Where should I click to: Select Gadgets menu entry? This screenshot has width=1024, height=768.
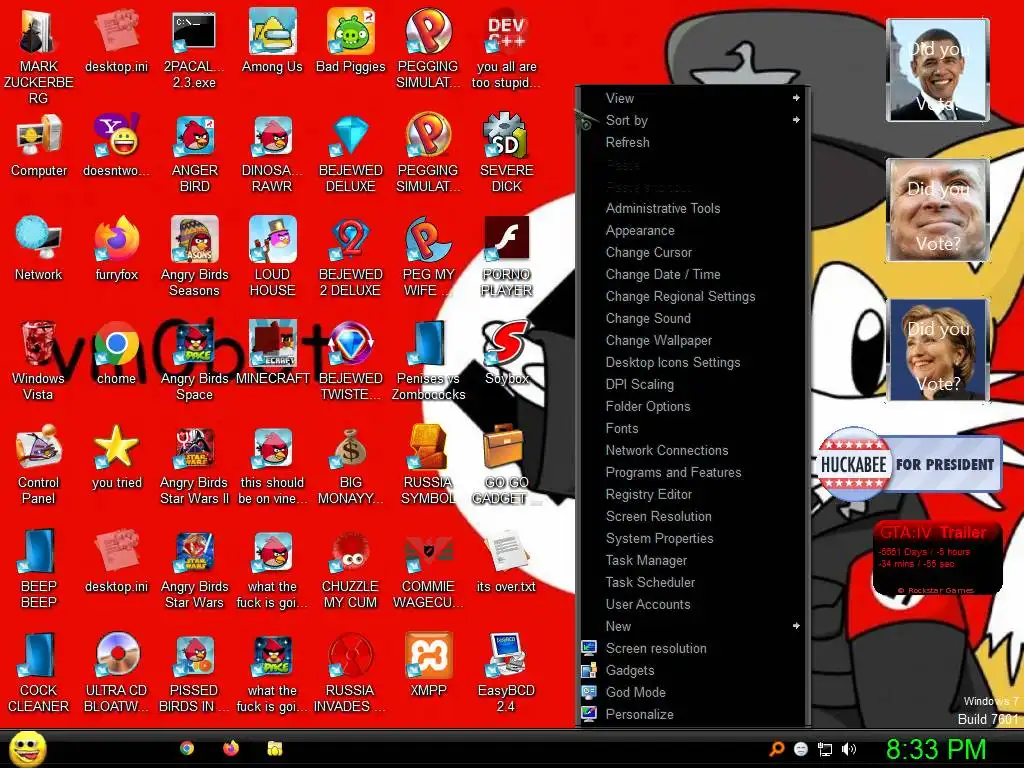click(694, 670)
